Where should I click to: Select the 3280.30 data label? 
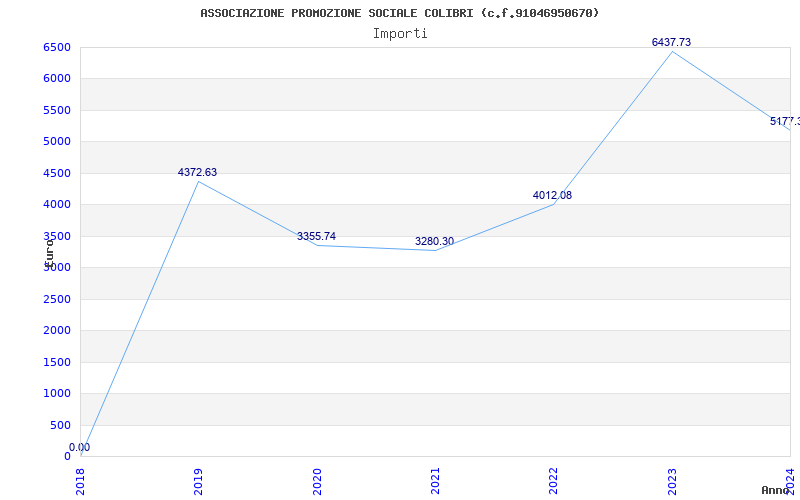click(x=434, y=241)
